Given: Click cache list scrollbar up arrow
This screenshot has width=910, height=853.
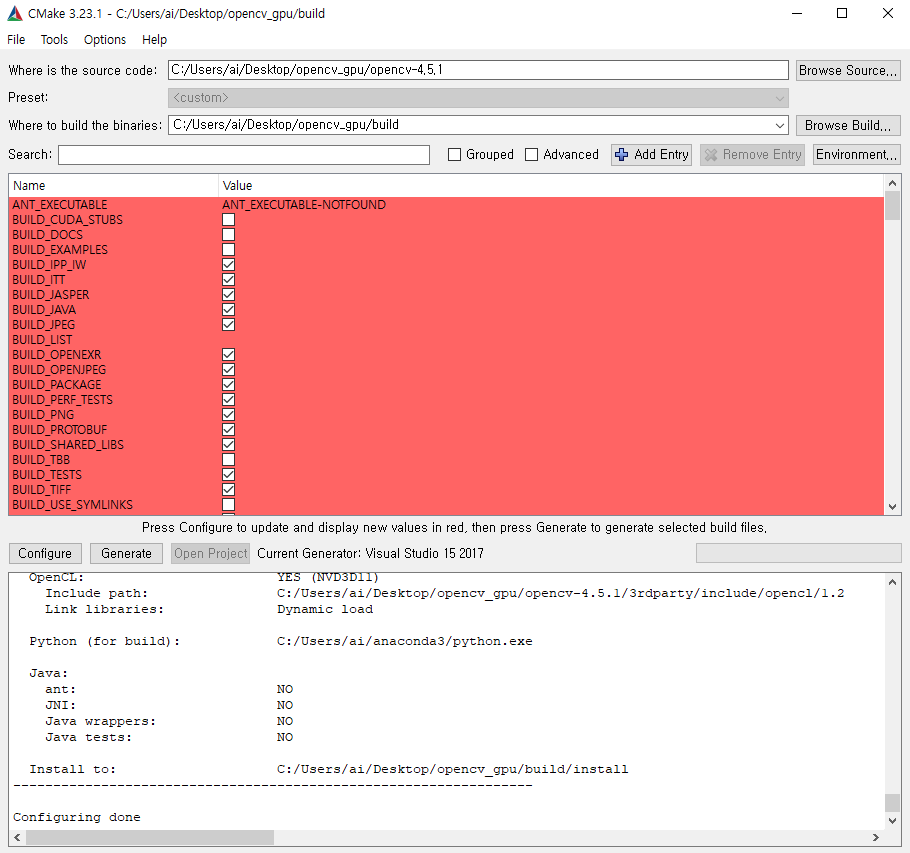Looking at the screenshot, I should tap(893, 183).
